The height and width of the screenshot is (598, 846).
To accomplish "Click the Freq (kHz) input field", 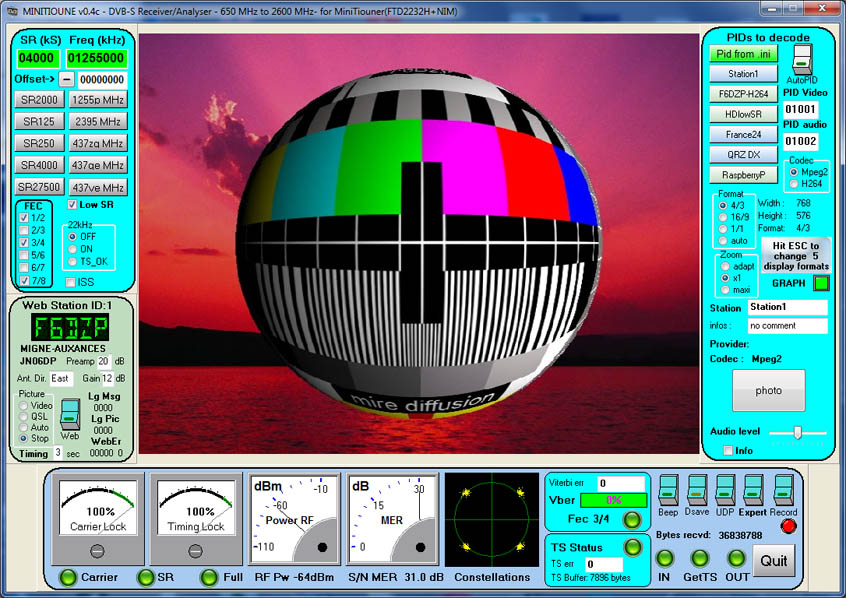I will pyautogui.click(x=97, y=58).
